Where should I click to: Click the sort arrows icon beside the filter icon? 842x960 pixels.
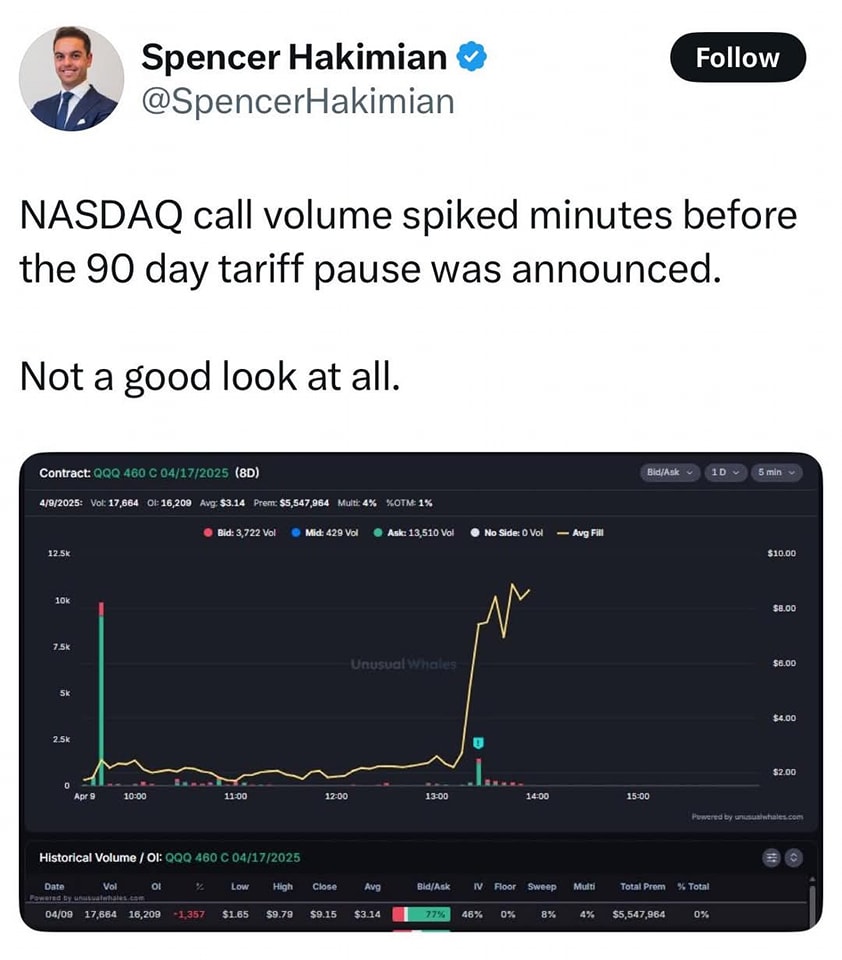796,858
